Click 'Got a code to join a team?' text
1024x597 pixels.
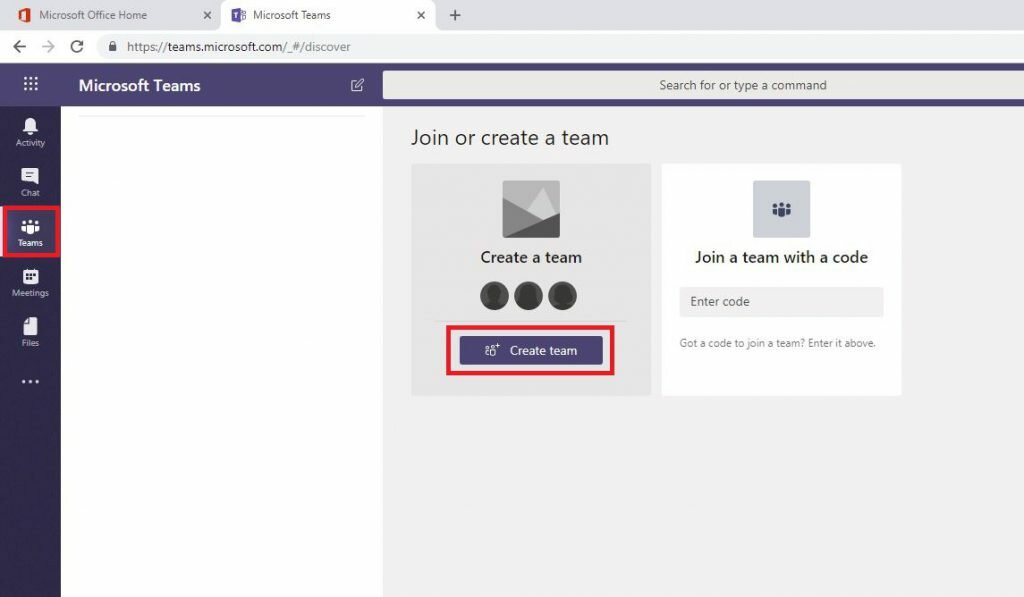click(777, 343)
